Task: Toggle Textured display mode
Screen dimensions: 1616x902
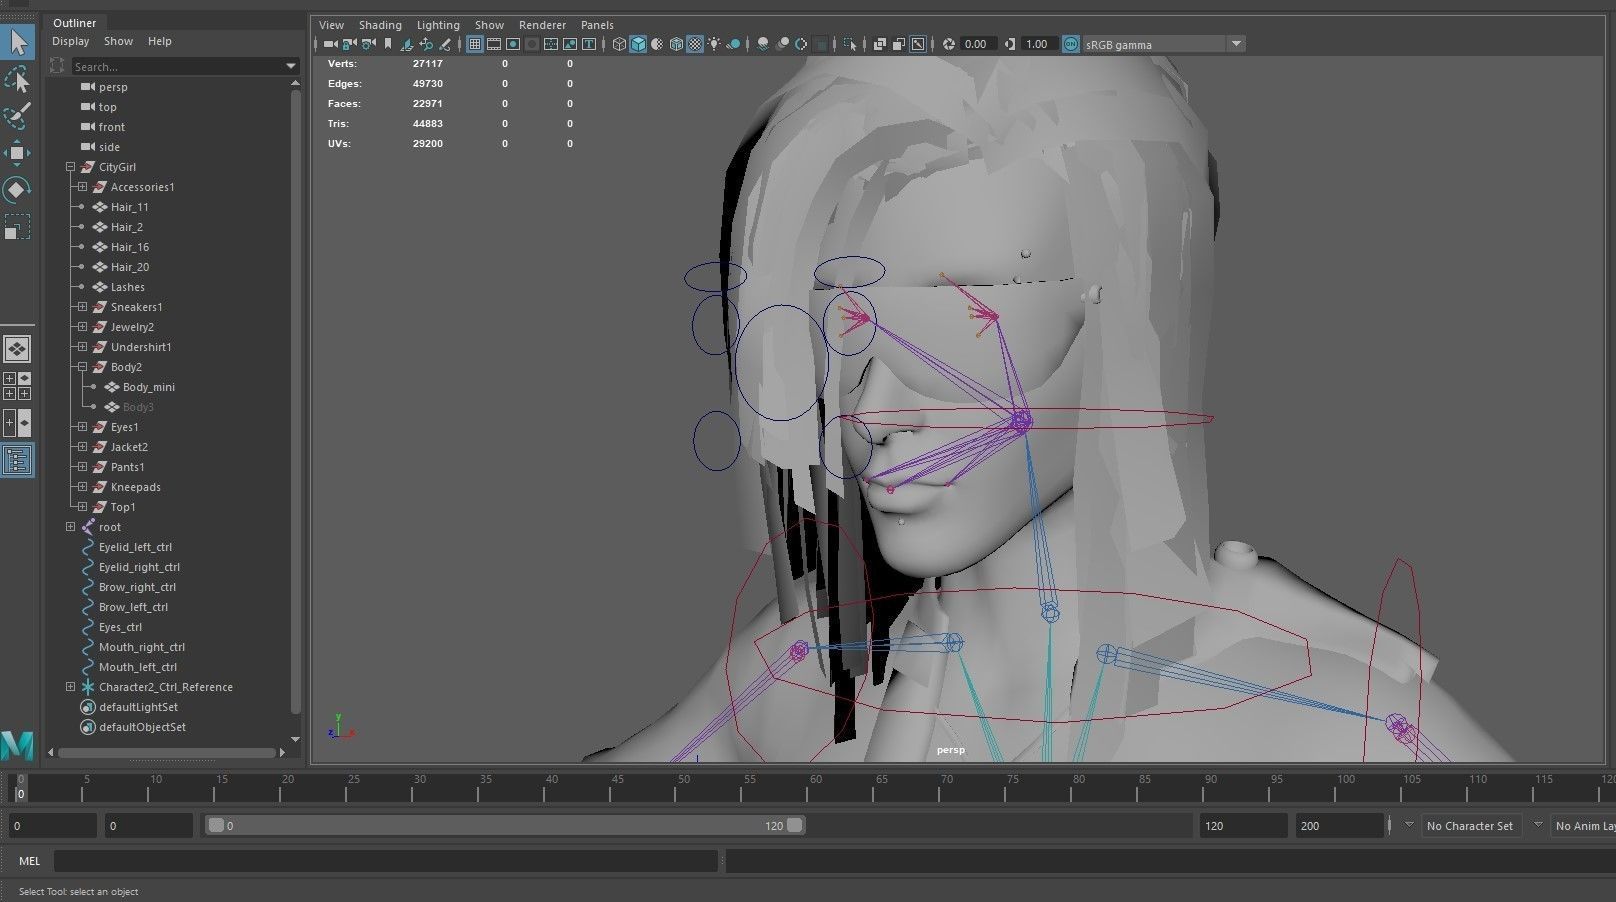Action: [695, 44]
